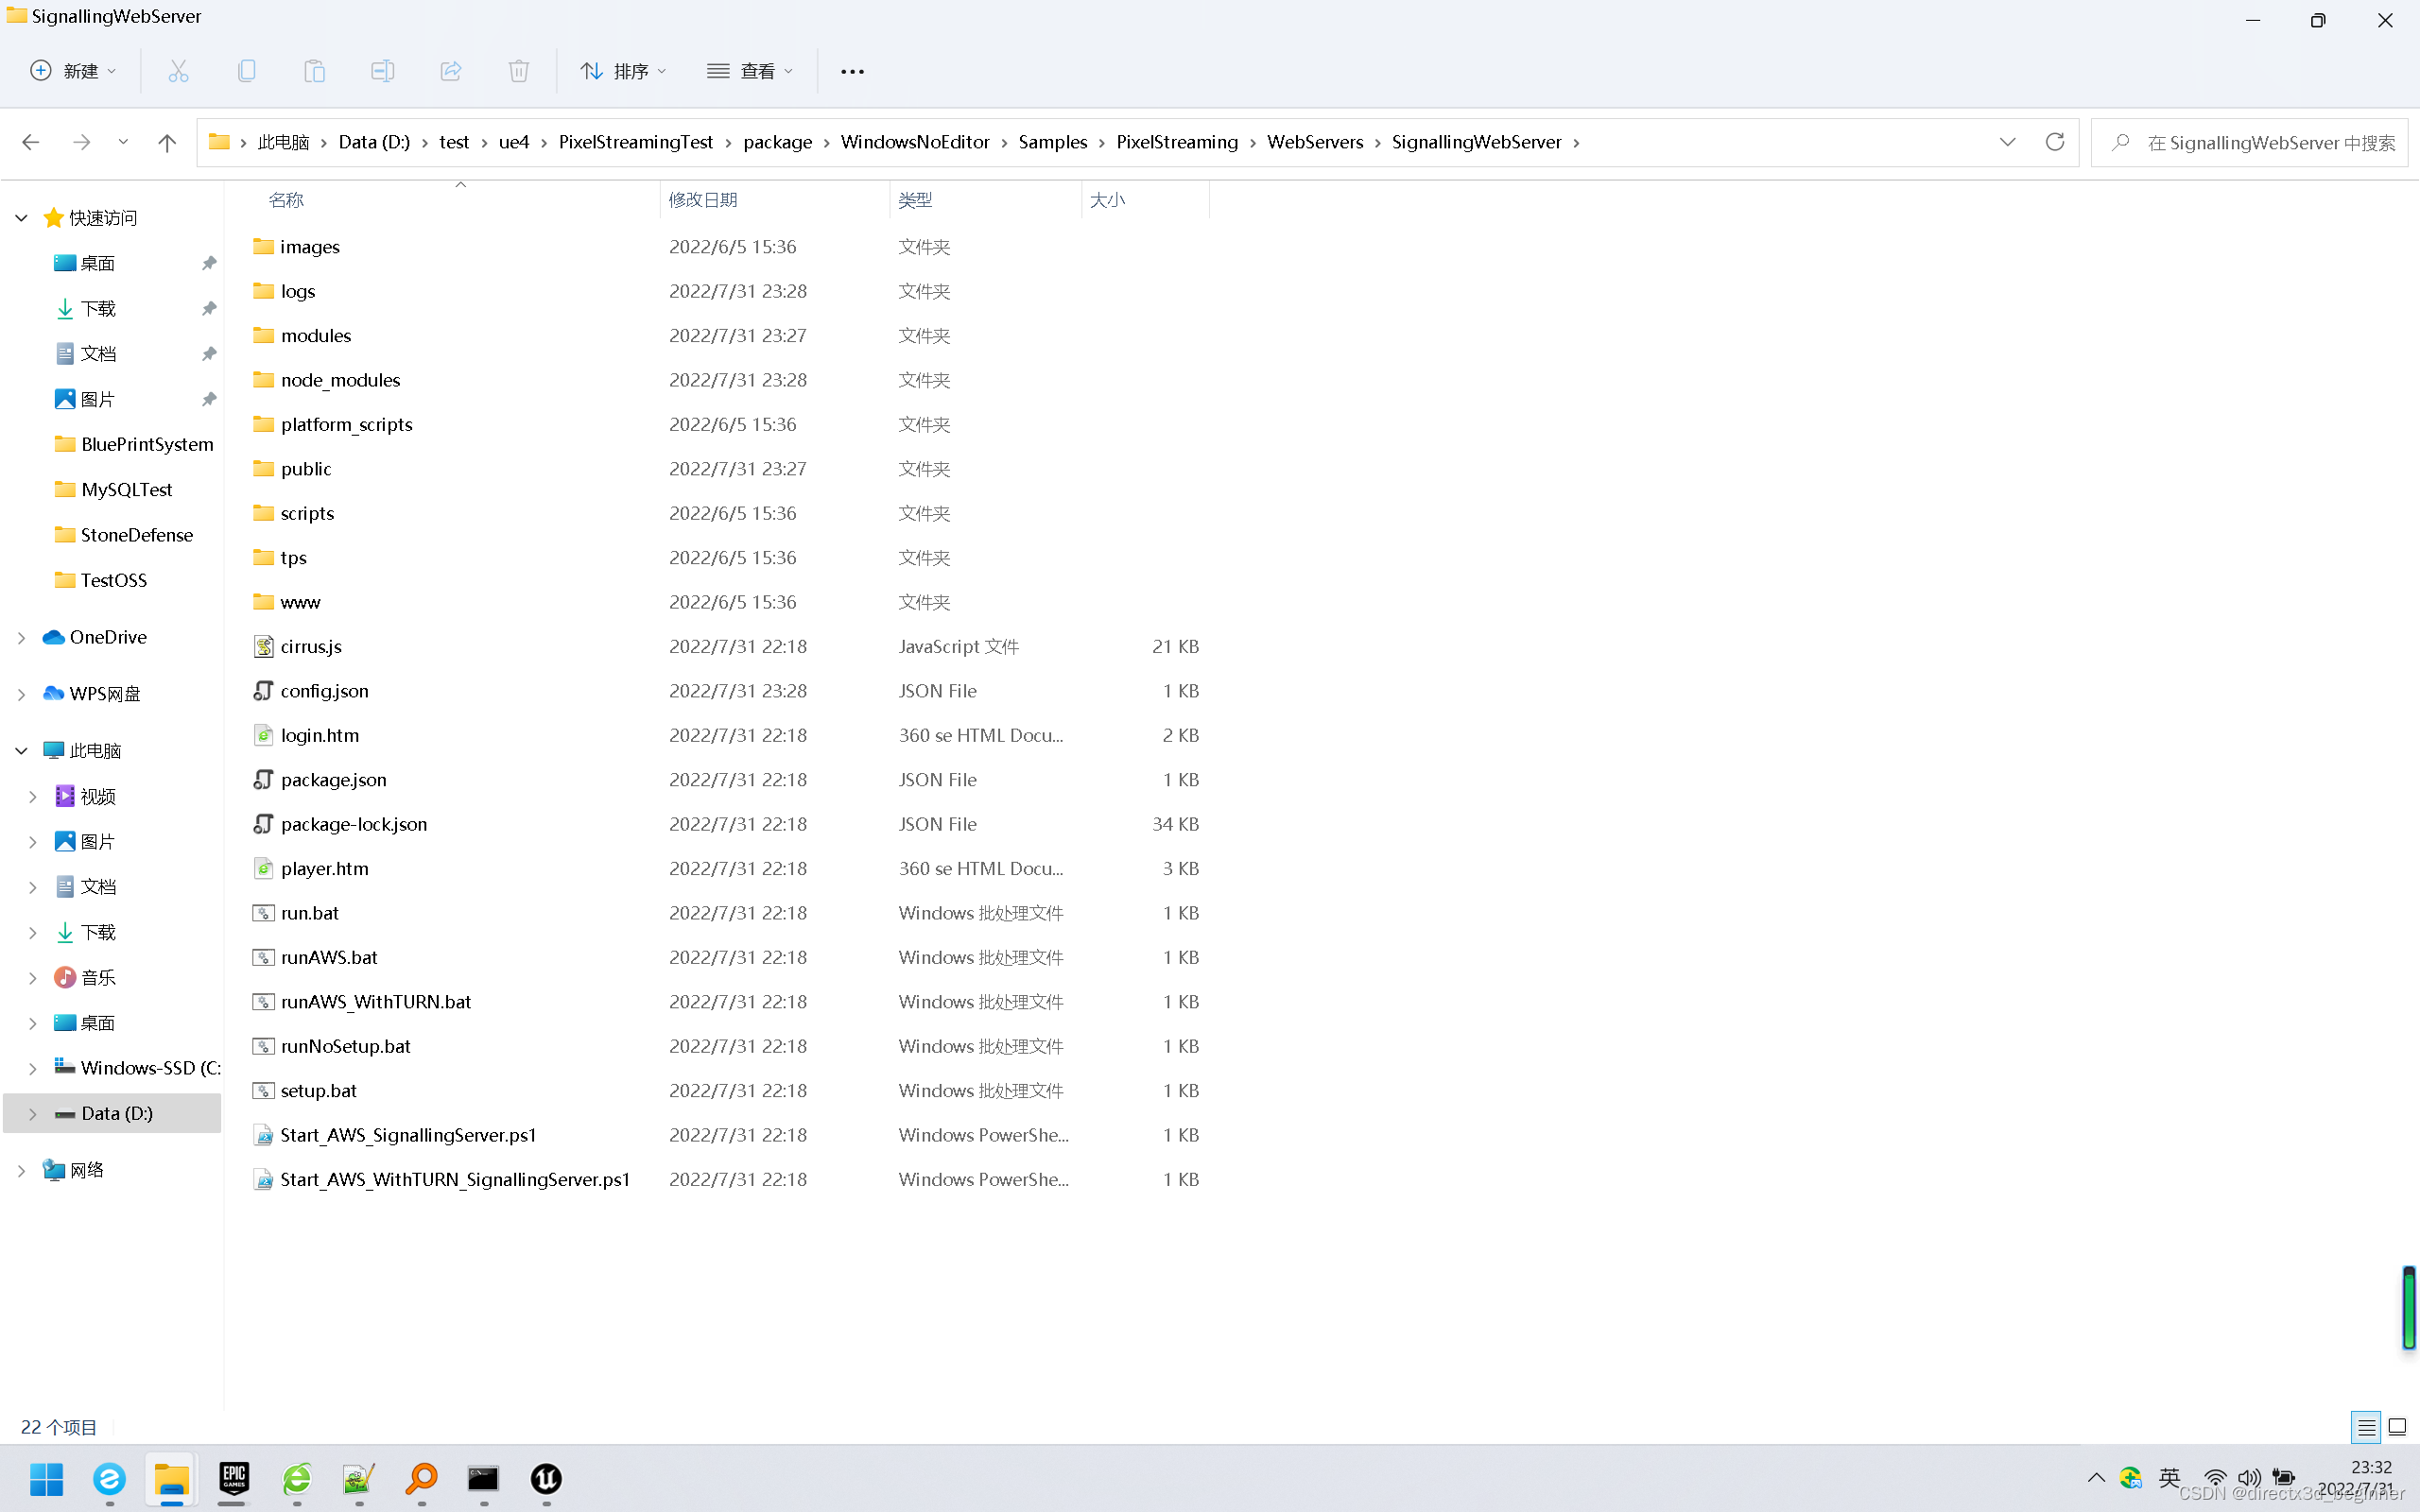Open Epic Games Launcher from taskbar
The height and width of the screenshot is (1512, 2420).
(x=234, y=1479)
